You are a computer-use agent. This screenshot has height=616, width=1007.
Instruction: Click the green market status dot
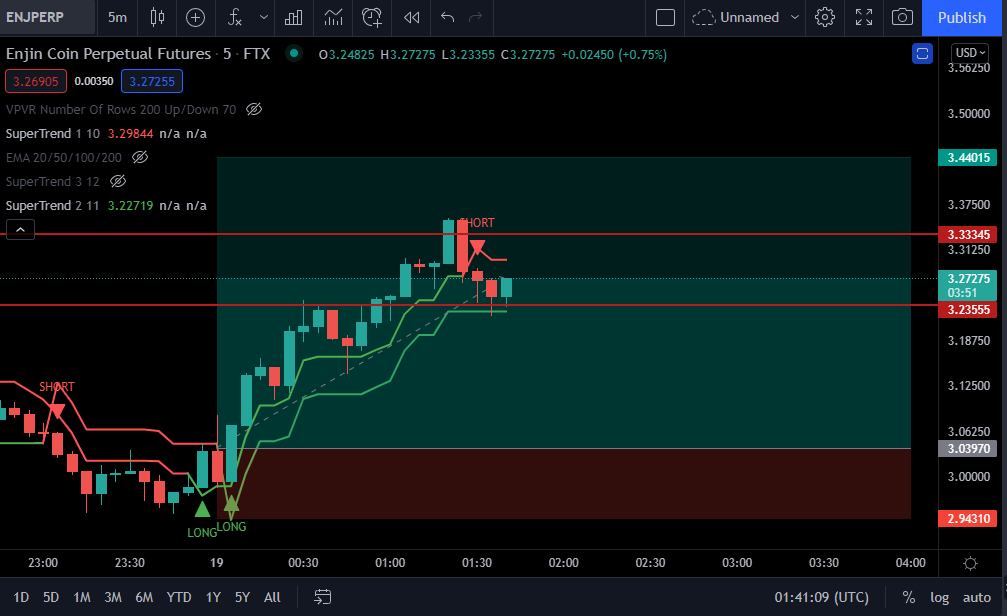[294, 53]
